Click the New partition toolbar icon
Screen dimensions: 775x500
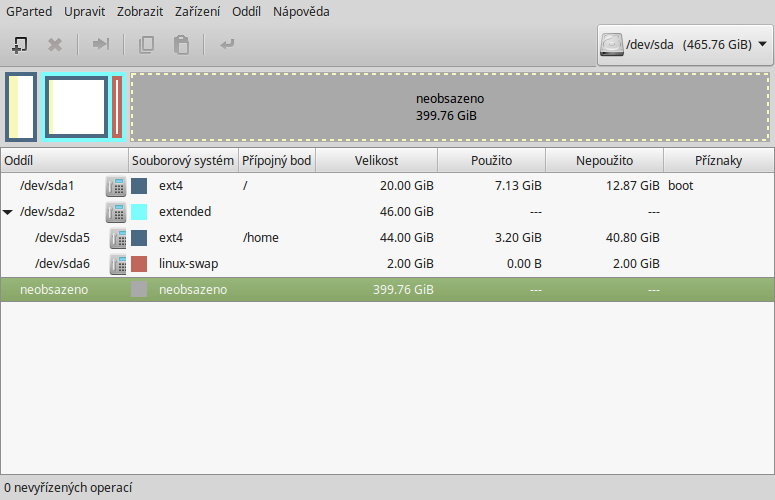tap(20, 45)
